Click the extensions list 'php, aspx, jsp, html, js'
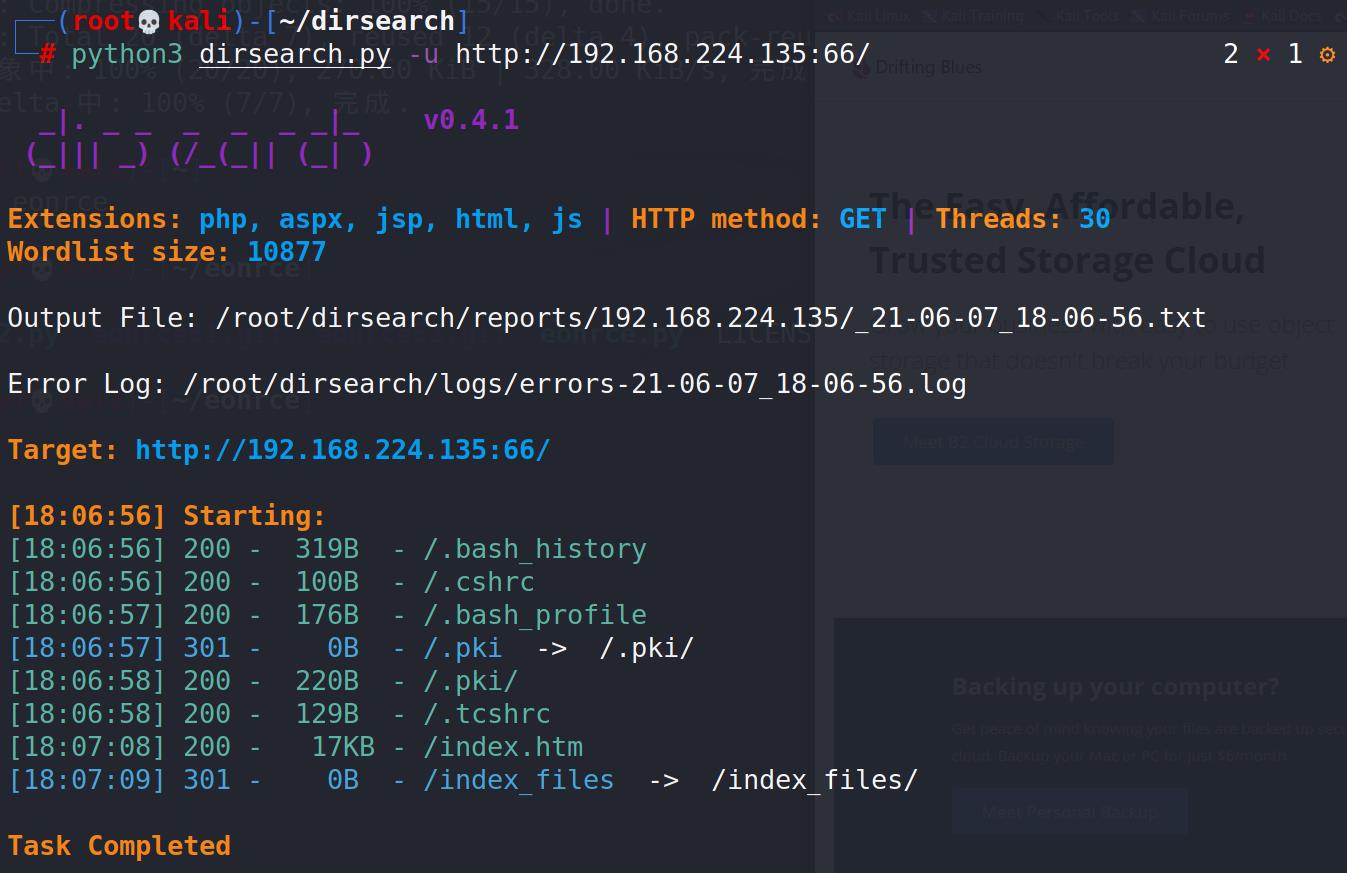 pyautogui.click(x=391, y=219)
